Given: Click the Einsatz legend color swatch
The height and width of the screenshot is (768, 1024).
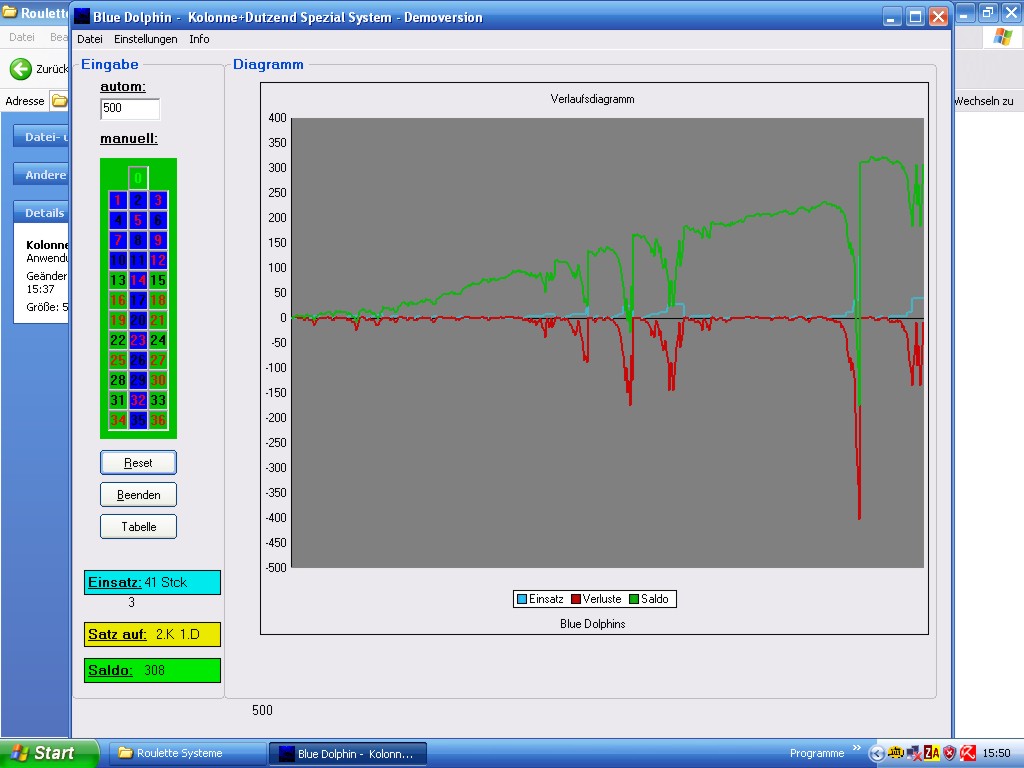Looking at the screenshot, I should (522, 600).
